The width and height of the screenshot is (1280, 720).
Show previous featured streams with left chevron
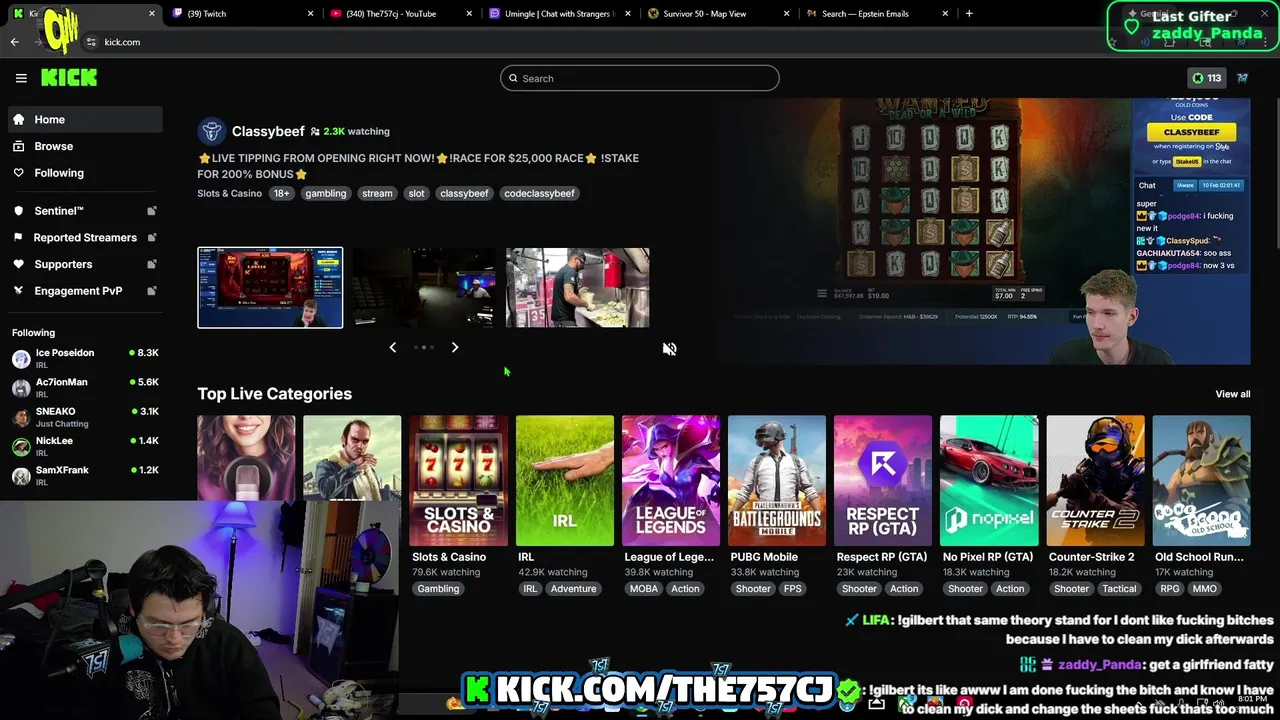click(393, 347)
